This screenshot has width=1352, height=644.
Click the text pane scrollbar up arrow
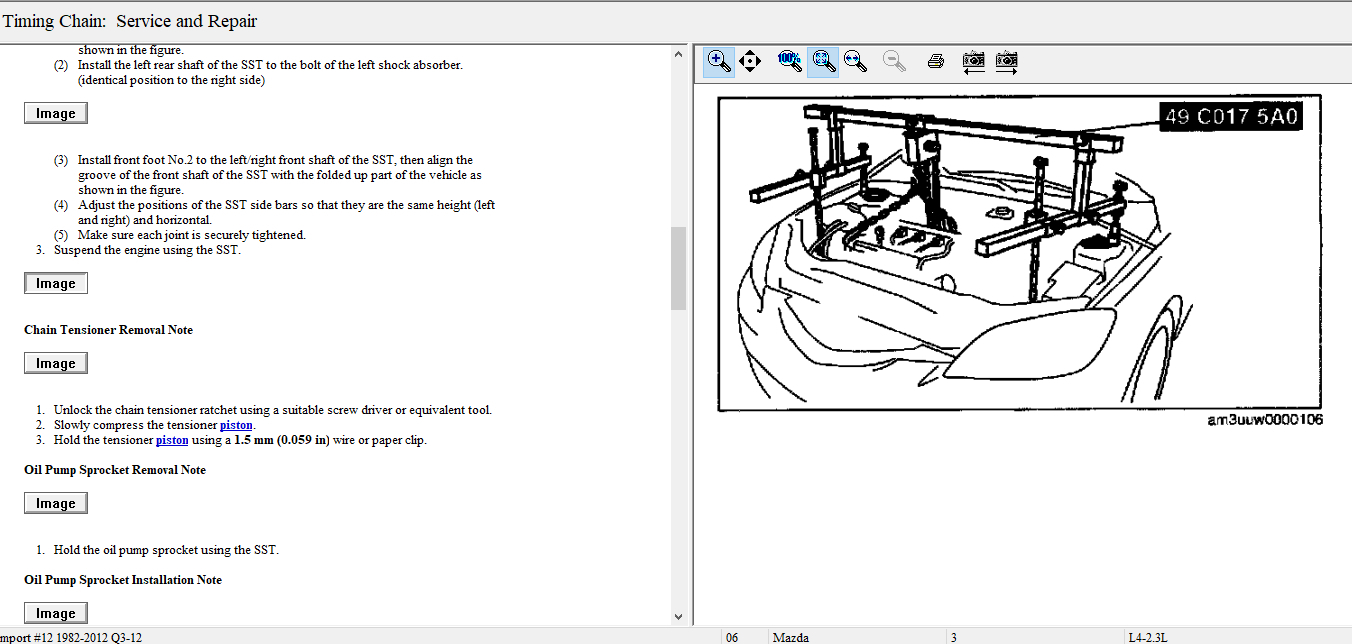(x=678, y=53)
